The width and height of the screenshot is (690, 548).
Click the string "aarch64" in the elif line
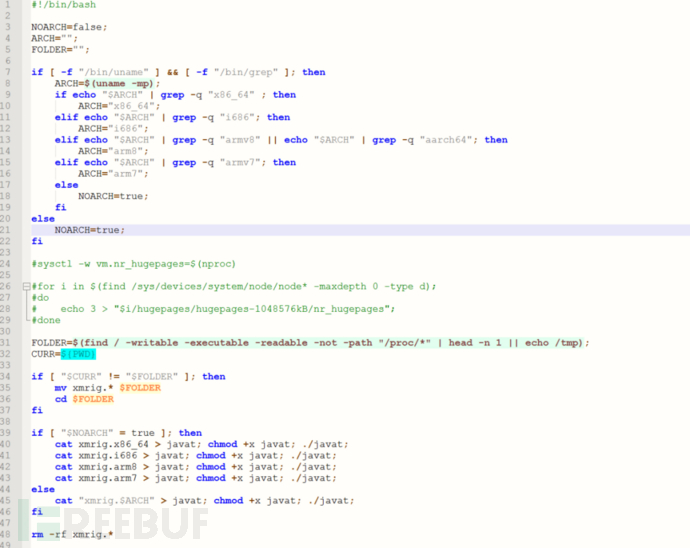(446, 140)
